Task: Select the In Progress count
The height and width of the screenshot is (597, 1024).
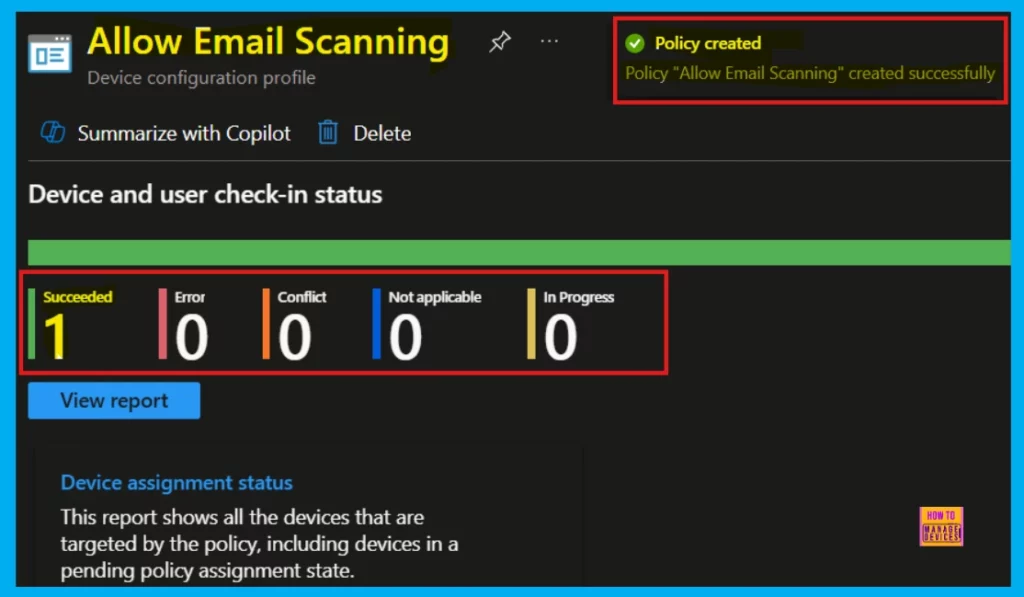Action: (561, 336)
